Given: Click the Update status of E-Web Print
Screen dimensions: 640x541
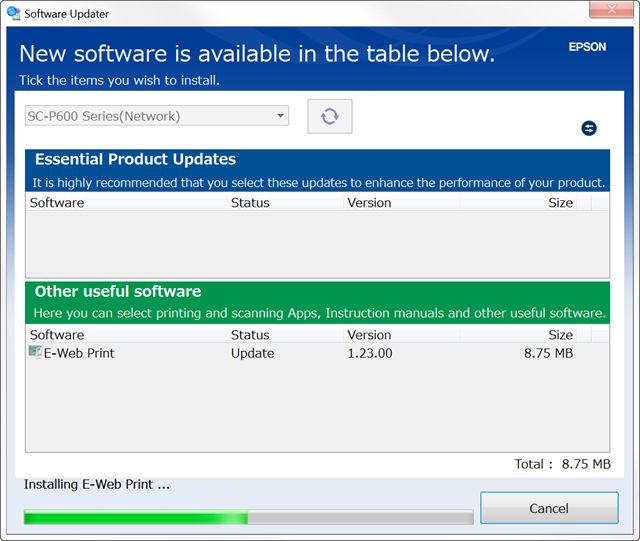Looking at the screenshot, I should [253, 353].
